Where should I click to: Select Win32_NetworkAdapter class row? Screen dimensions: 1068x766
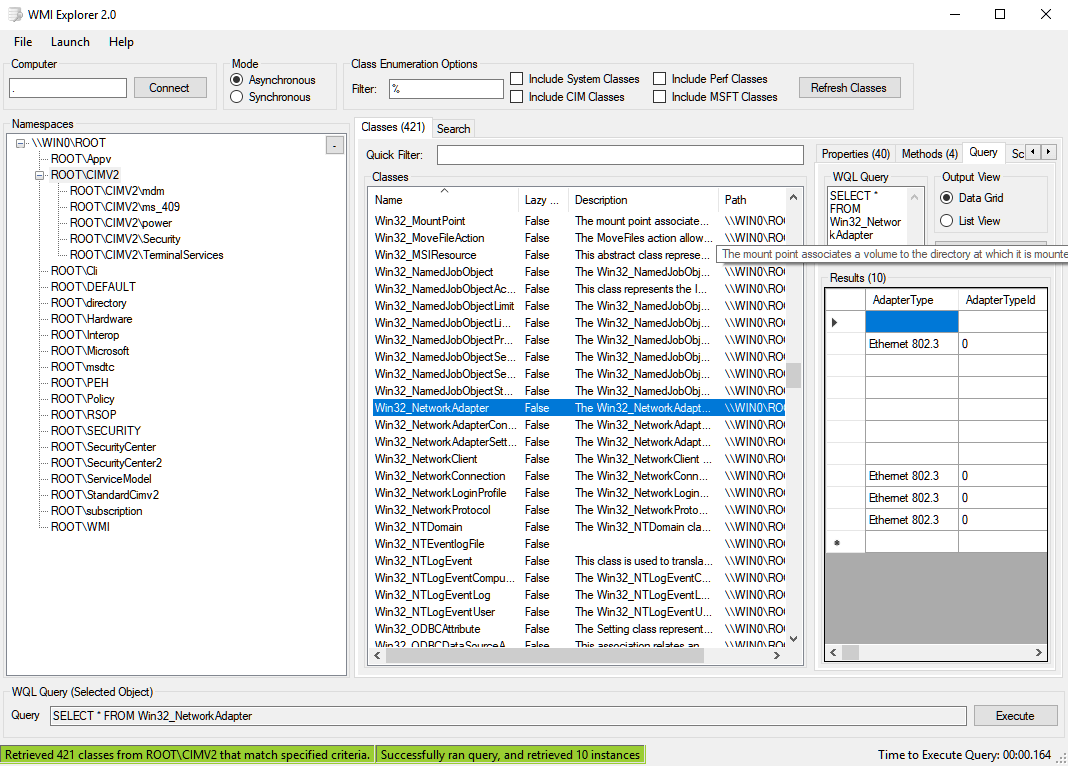pos(579,408)
